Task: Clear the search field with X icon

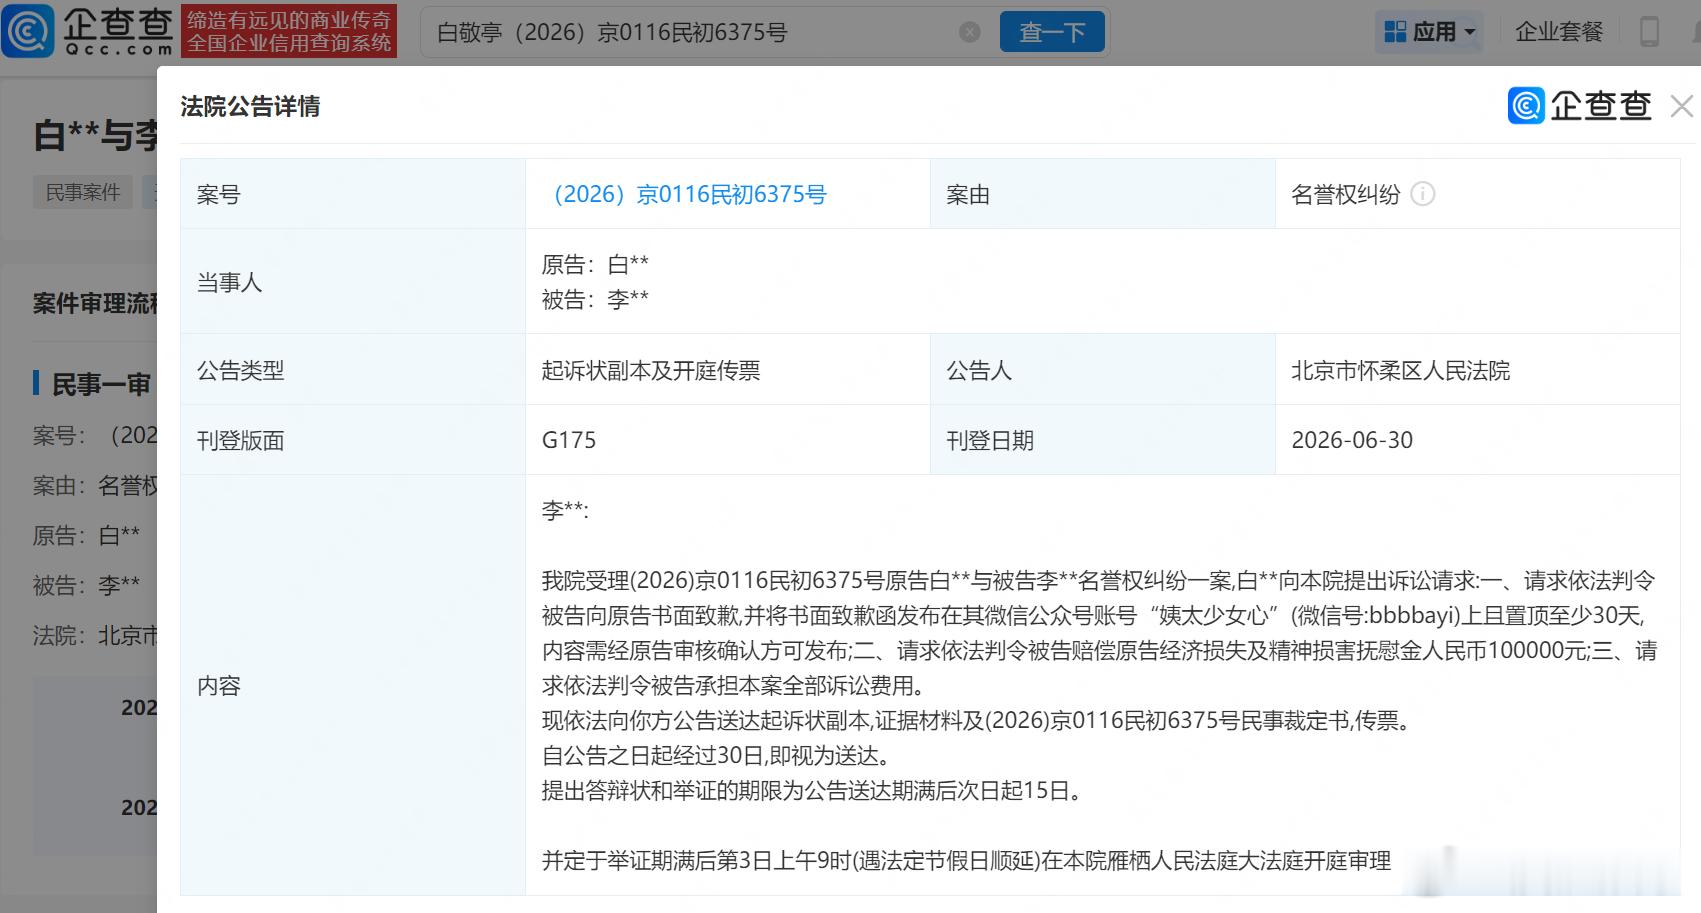Action: 969,32
